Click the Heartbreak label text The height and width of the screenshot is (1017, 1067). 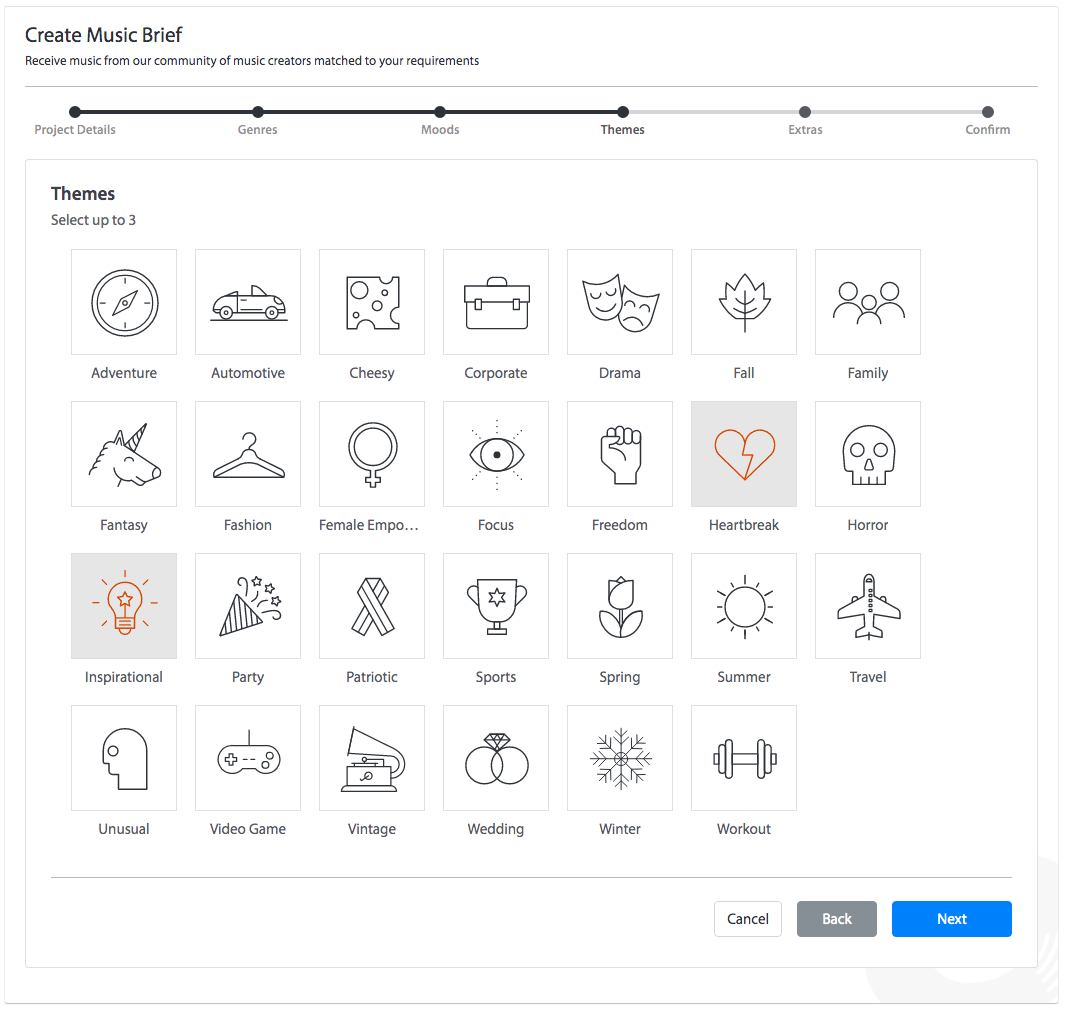pos(744,524)
